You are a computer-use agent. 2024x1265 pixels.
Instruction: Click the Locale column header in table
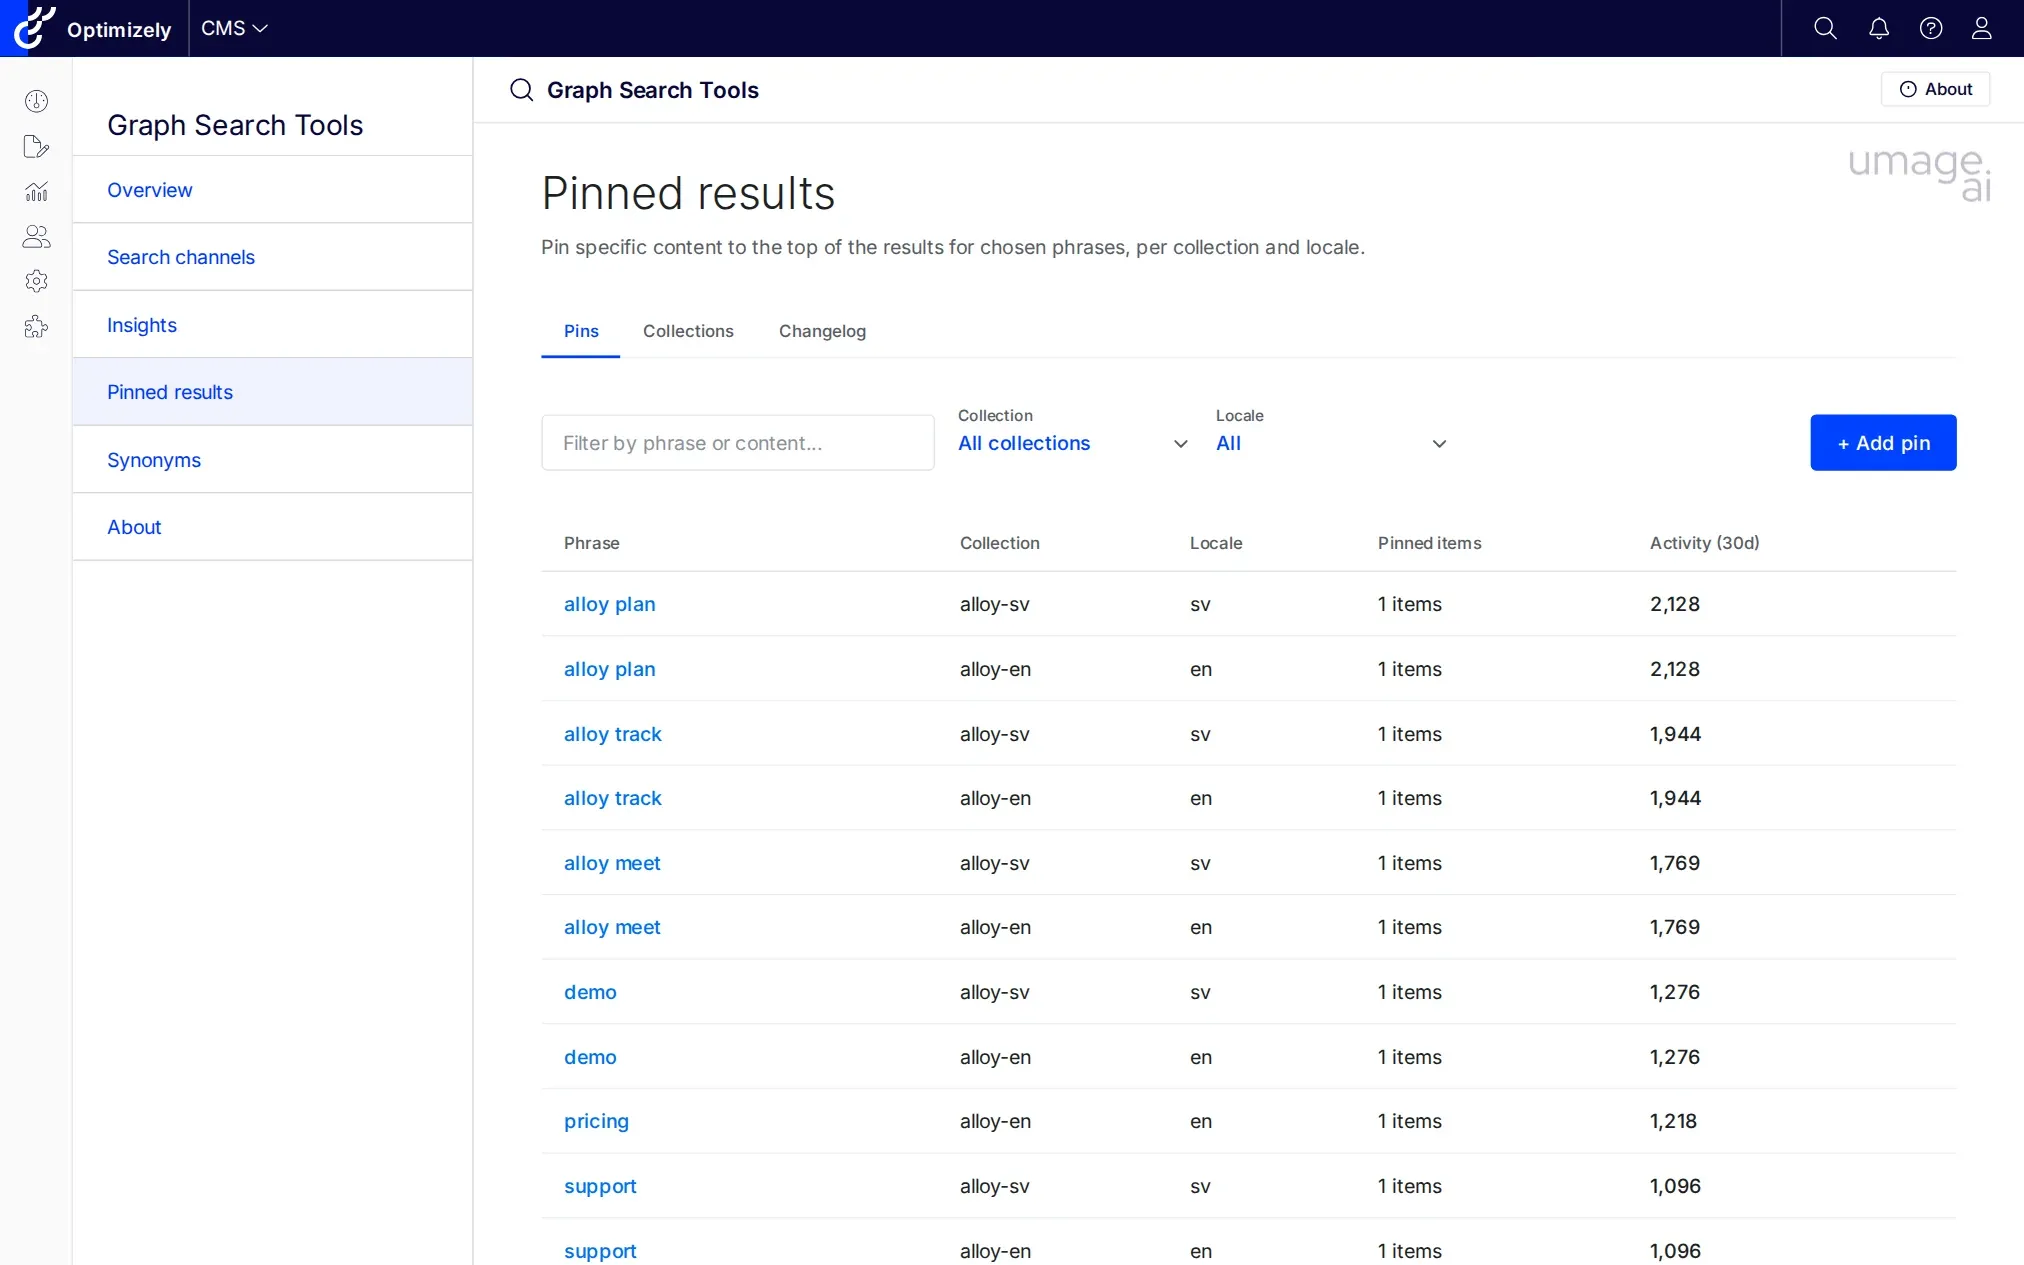1216,543
